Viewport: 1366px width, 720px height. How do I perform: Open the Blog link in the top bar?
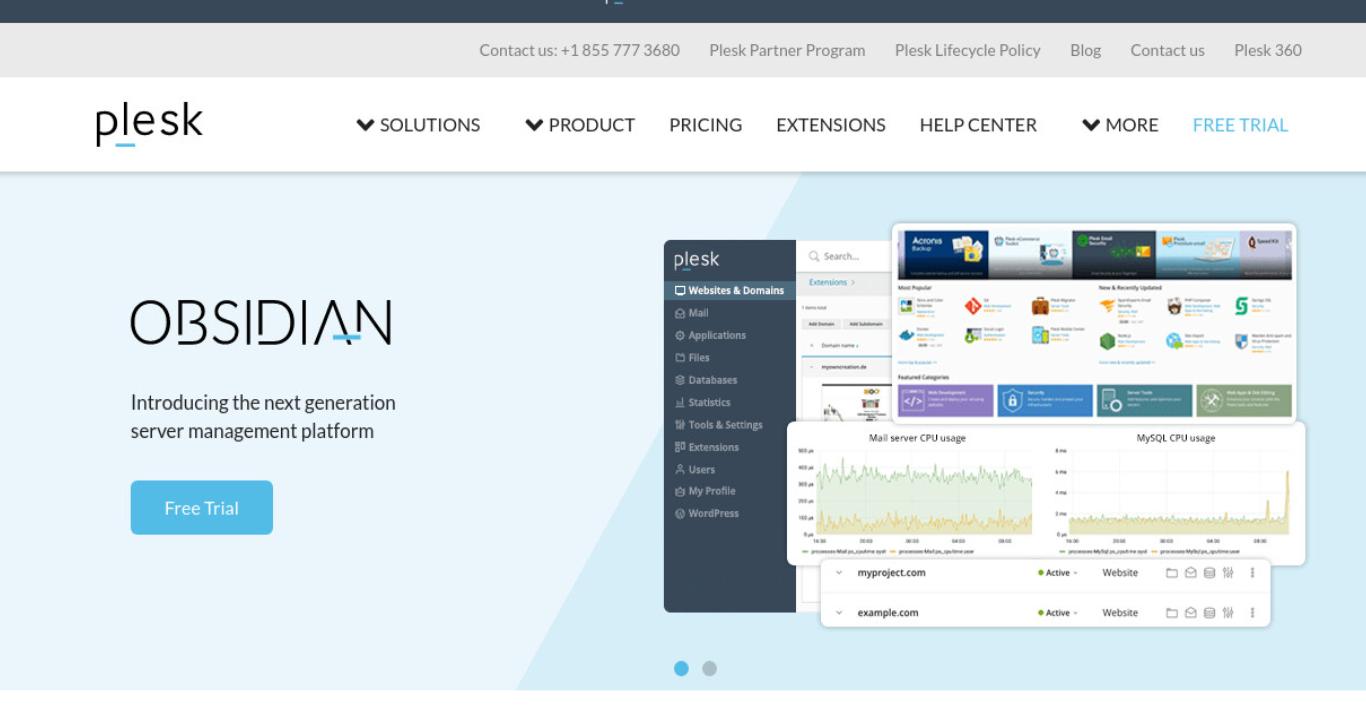pyautogui.click(x=1085, y=50)
